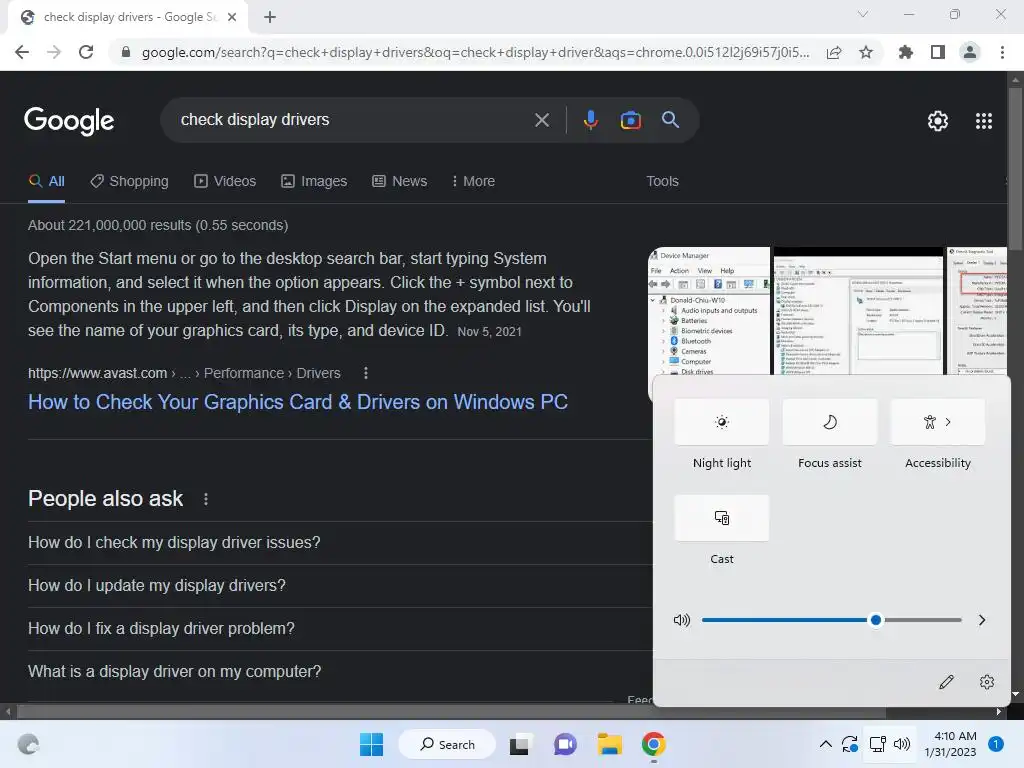
Task: Open the notification badge showing 1
Action: coord(996,744)
